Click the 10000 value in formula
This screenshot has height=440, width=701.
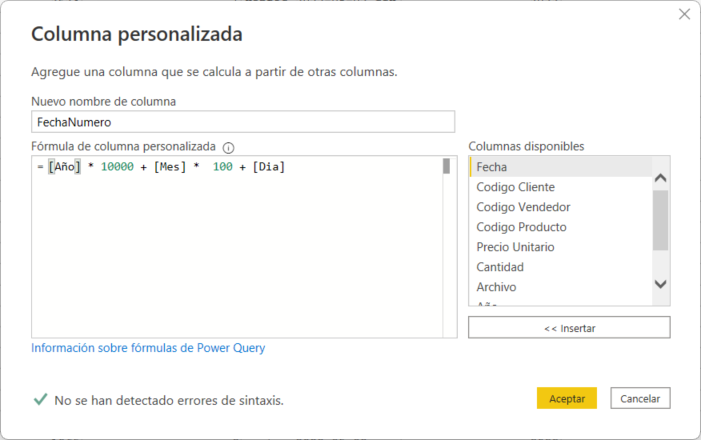coord(117,167)
